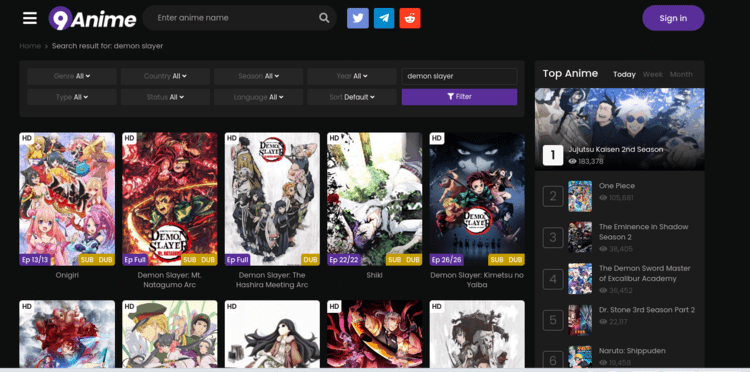Click the Onigiri title link
Image resolution: width=750 pixels, height=372 pixels.
coord(67,275)
